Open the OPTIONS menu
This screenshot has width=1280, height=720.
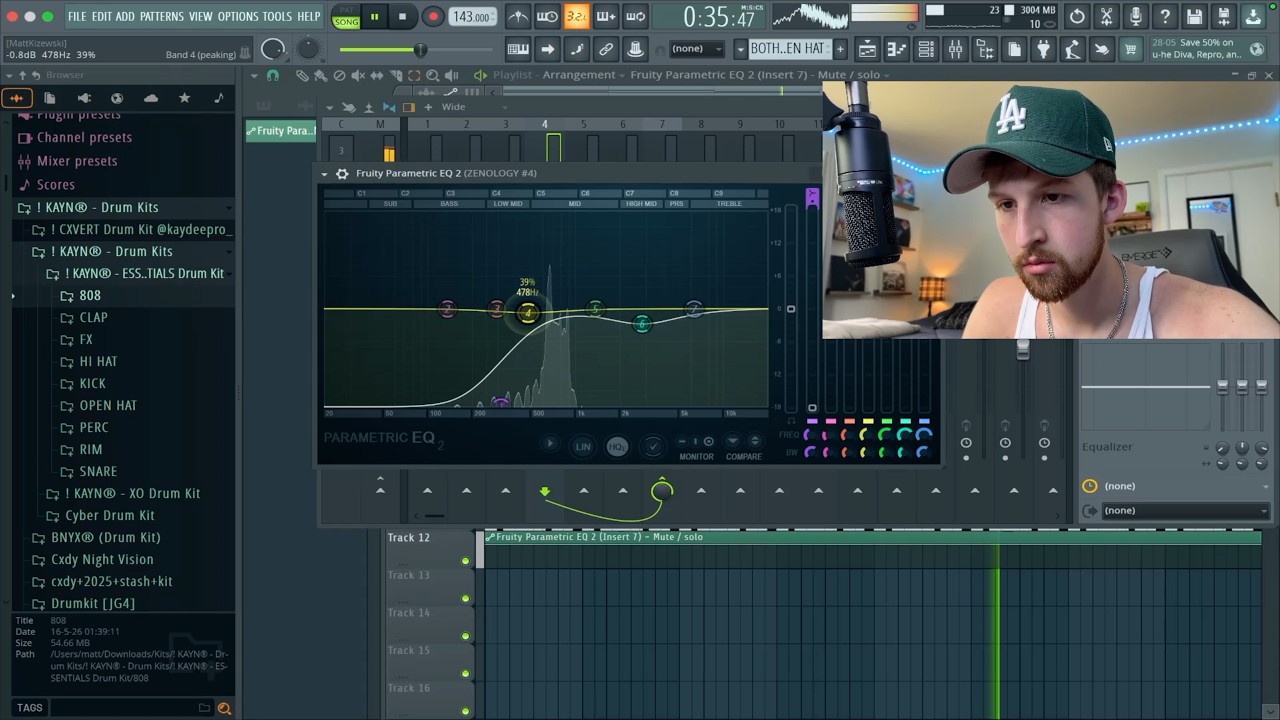point(238,17)
